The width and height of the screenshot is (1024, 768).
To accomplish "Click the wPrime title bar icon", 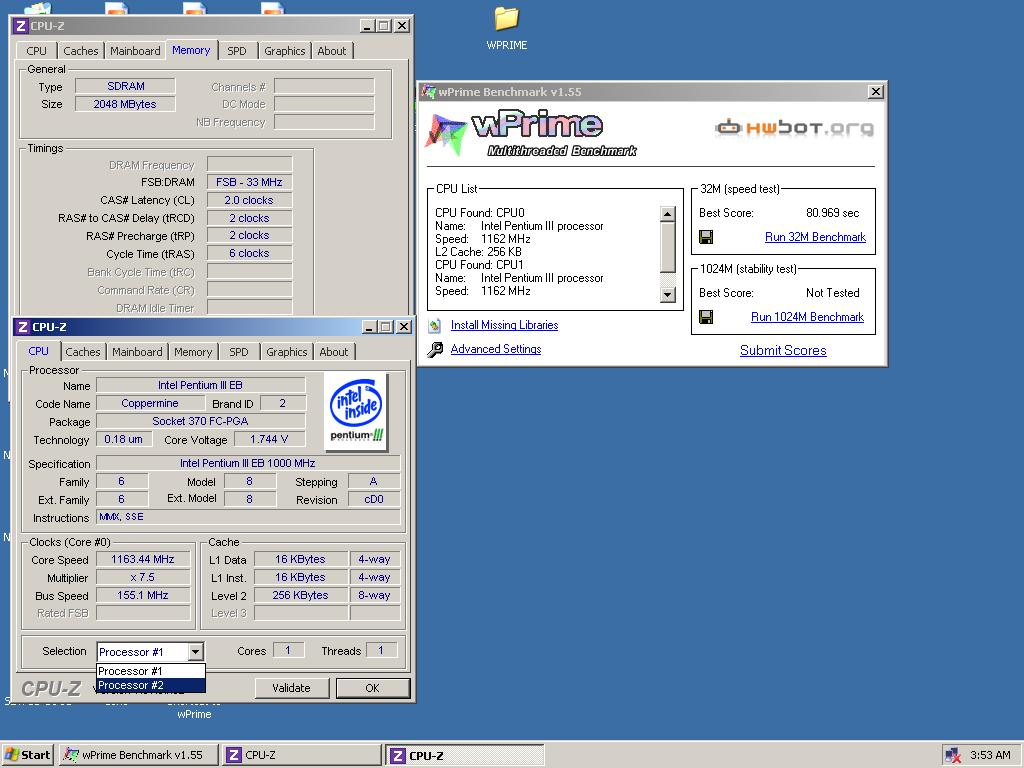I will coord(428,92).
